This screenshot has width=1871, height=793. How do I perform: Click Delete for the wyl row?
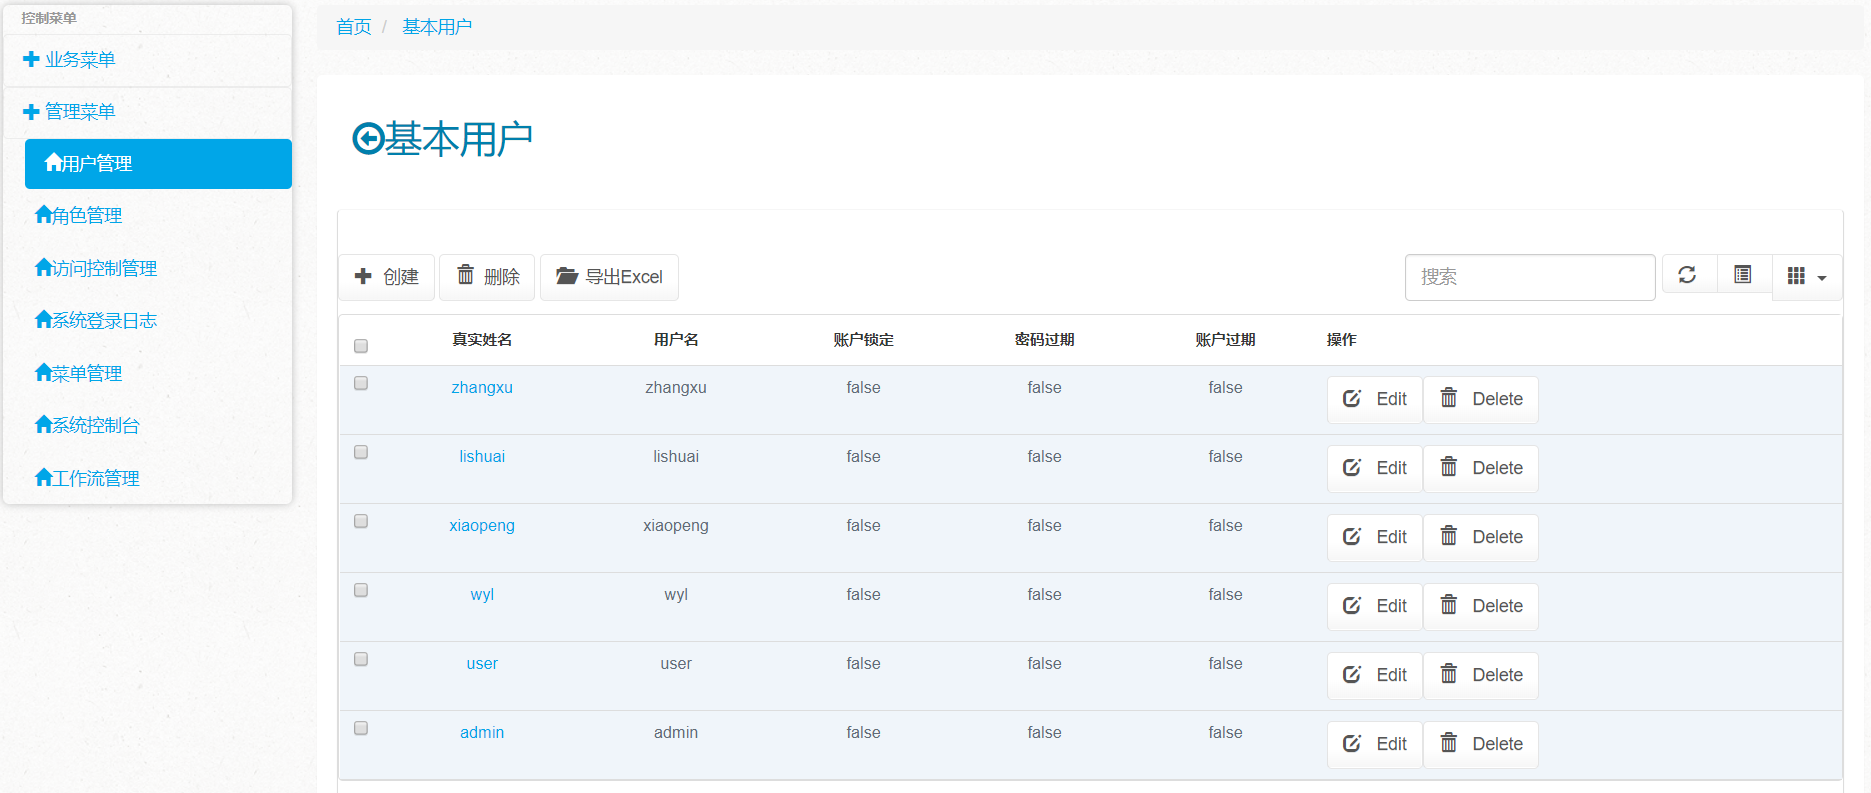pyautogui.click(x=1481, y=607)
